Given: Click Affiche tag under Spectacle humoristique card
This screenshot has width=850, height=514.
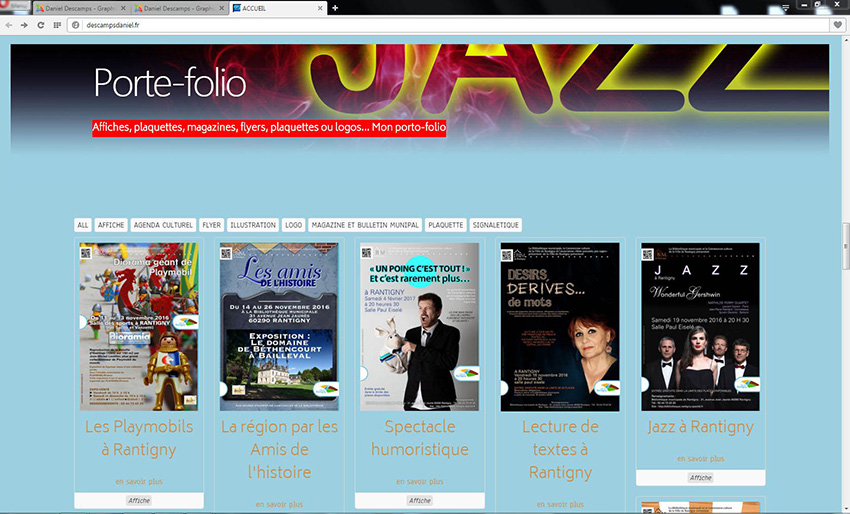Looking at the screenshot, I should (420, 500).
